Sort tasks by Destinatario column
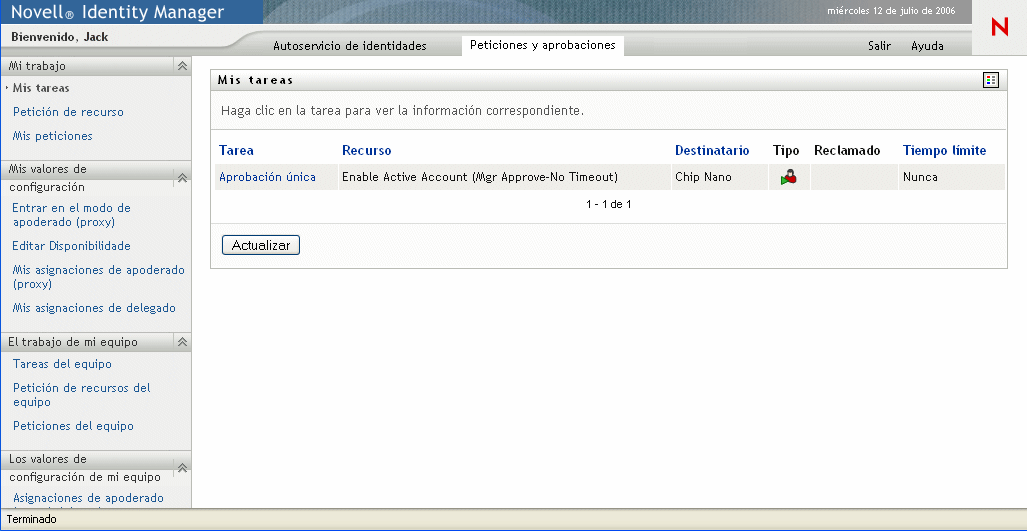1027x531 pixels. [x=712, y=151]
